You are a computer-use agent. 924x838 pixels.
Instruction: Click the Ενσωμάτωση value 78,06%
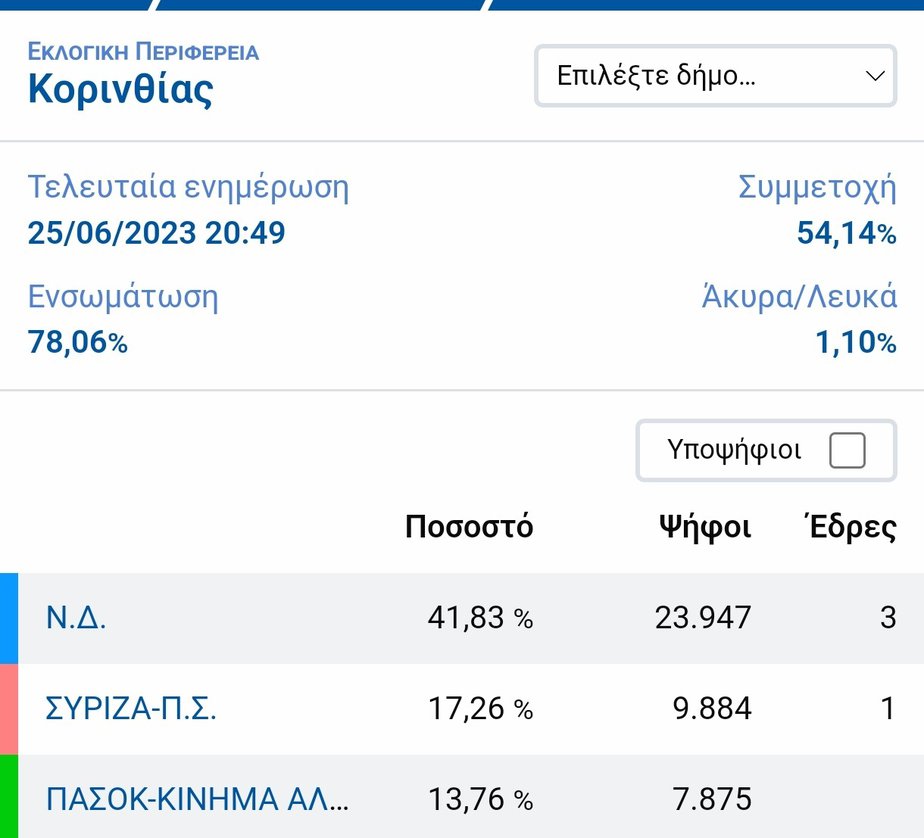[x=77, y=343]
